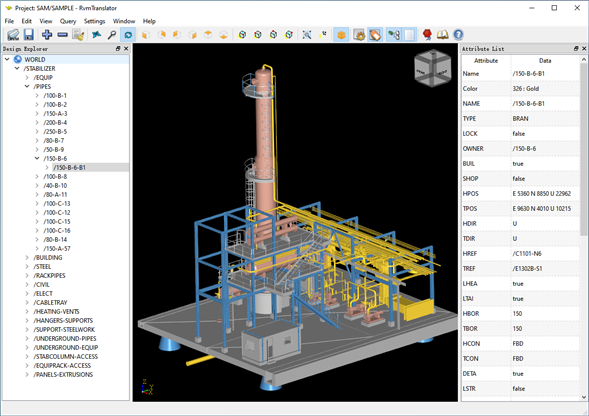Click the zoom to fit icon

pos(307,35)
